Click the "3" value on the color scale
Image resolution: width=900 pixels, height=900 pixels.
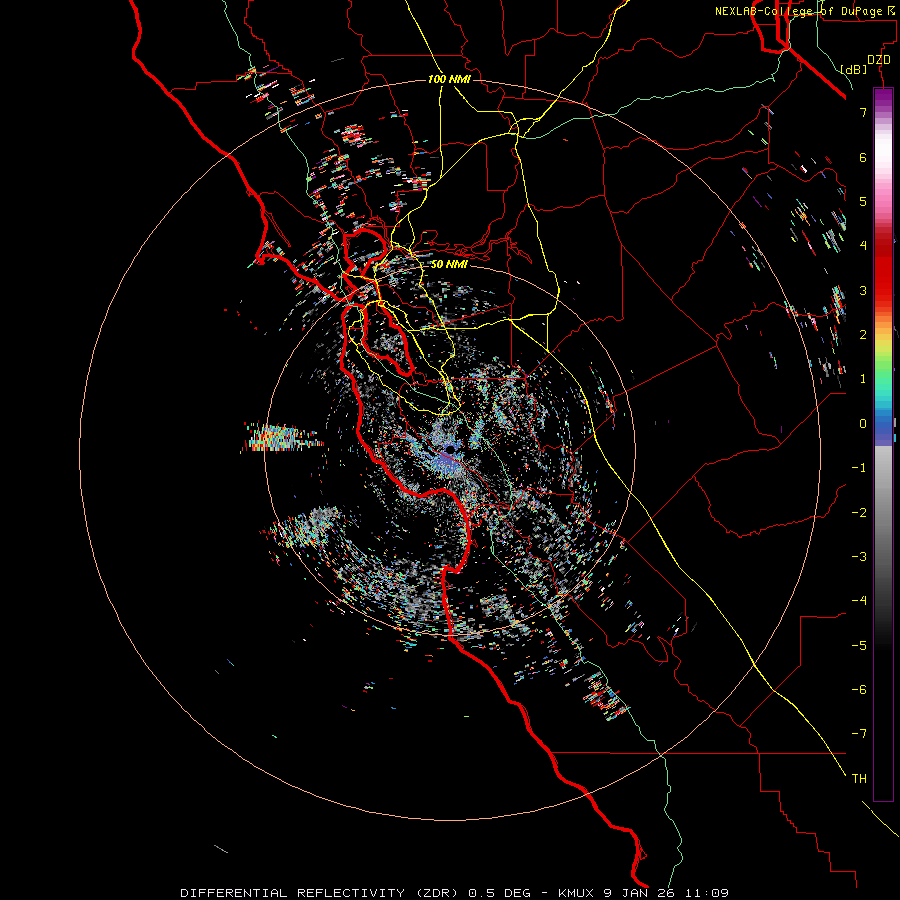point(863,290)
